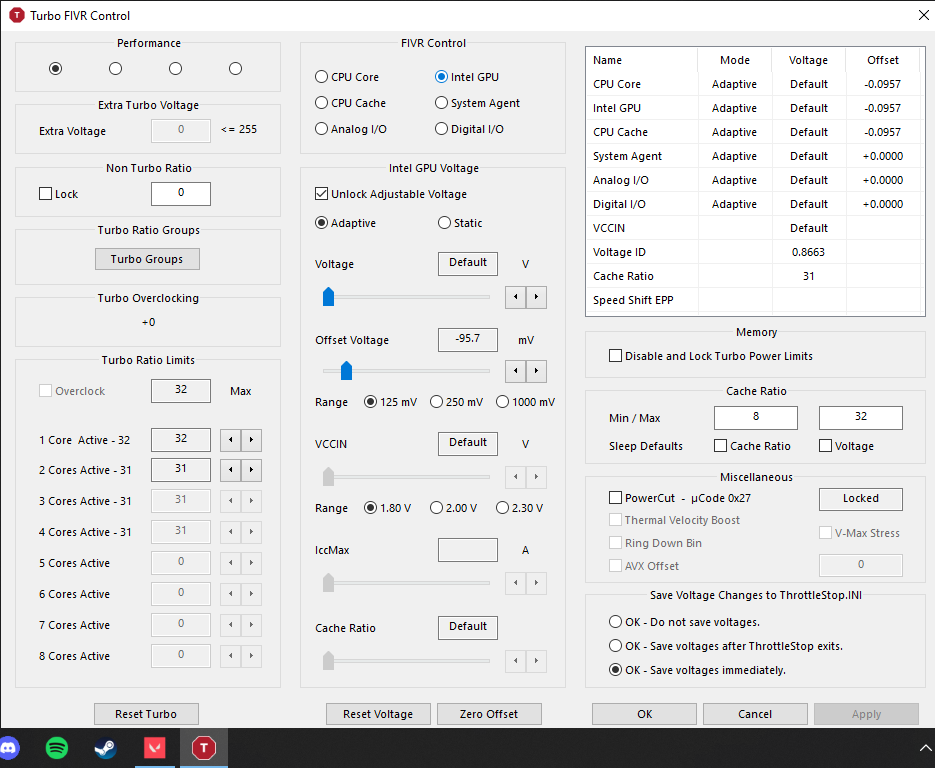Click the Reset Turbo button
Viewport: 935px width, 768px height.
point(146,714)
